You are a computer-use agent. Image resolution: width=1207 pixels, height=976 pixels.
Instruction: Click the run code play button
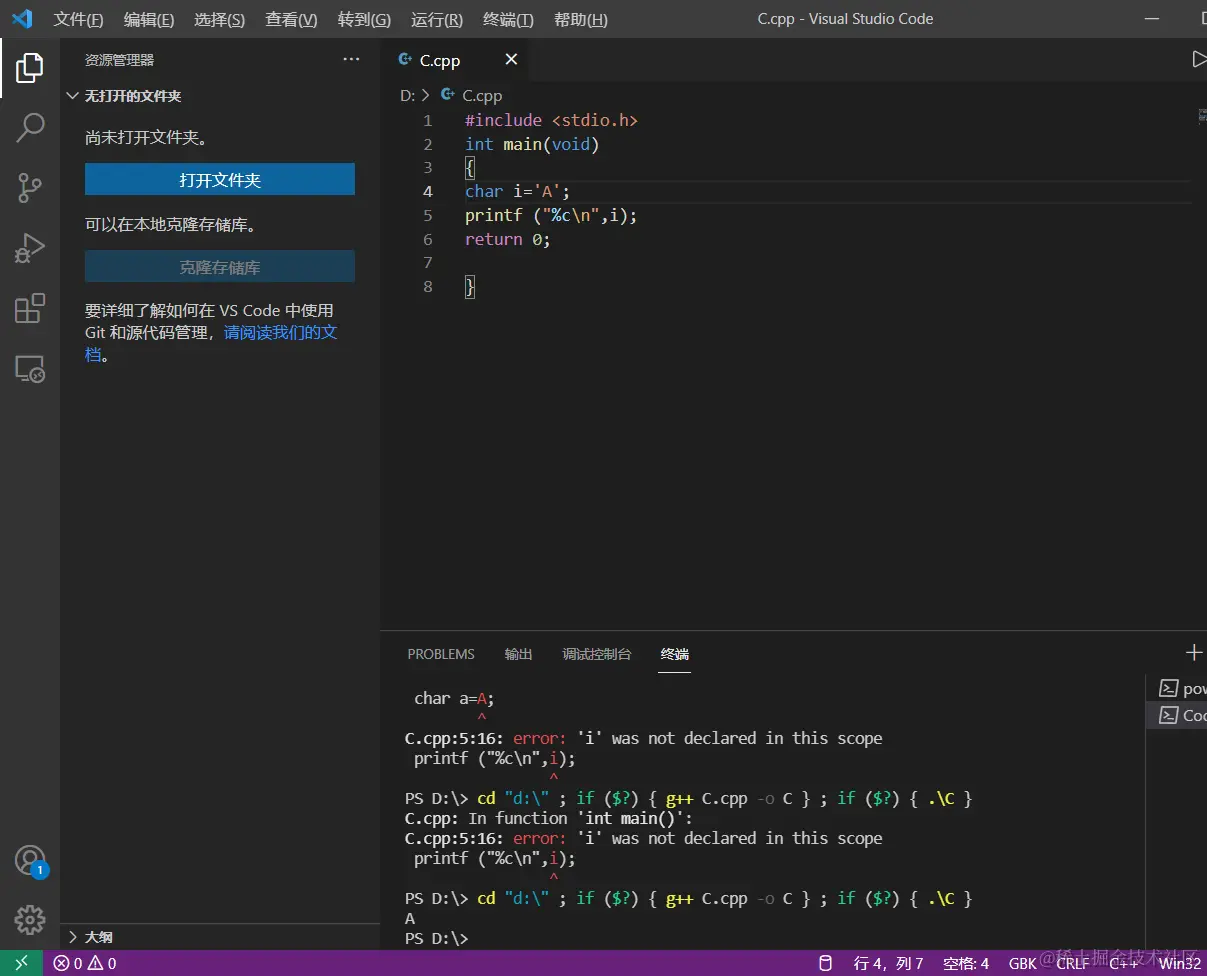[1198, 60]
